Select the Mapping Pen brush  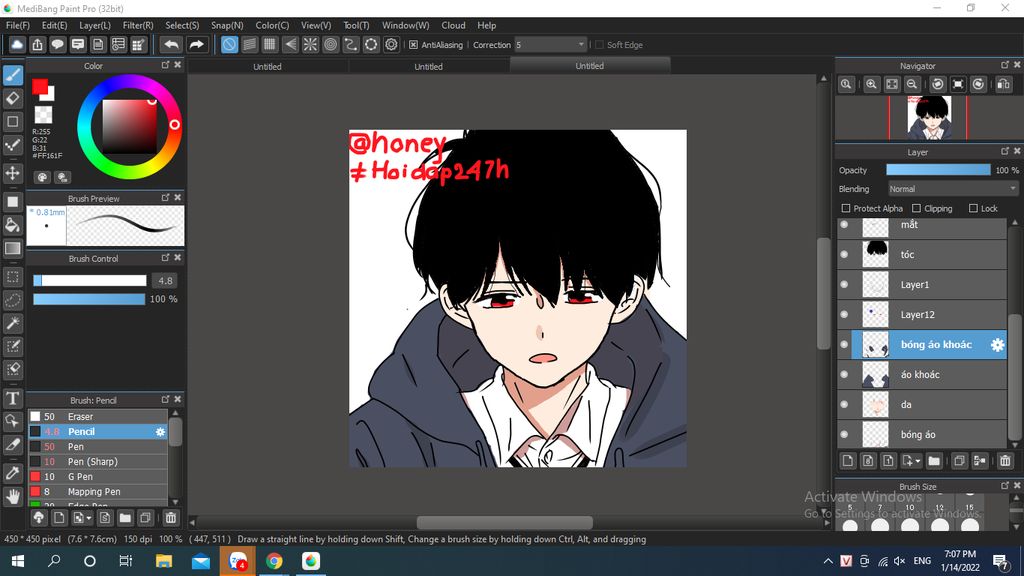98,492
